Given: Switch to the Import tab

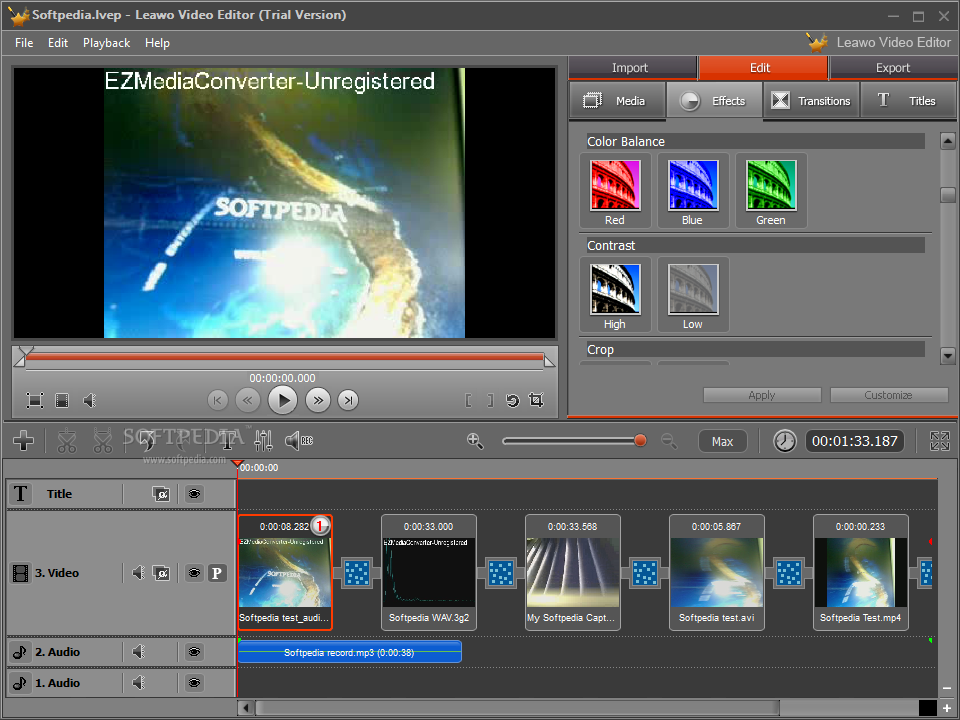Looking at the screenshot, I should 630,68.
